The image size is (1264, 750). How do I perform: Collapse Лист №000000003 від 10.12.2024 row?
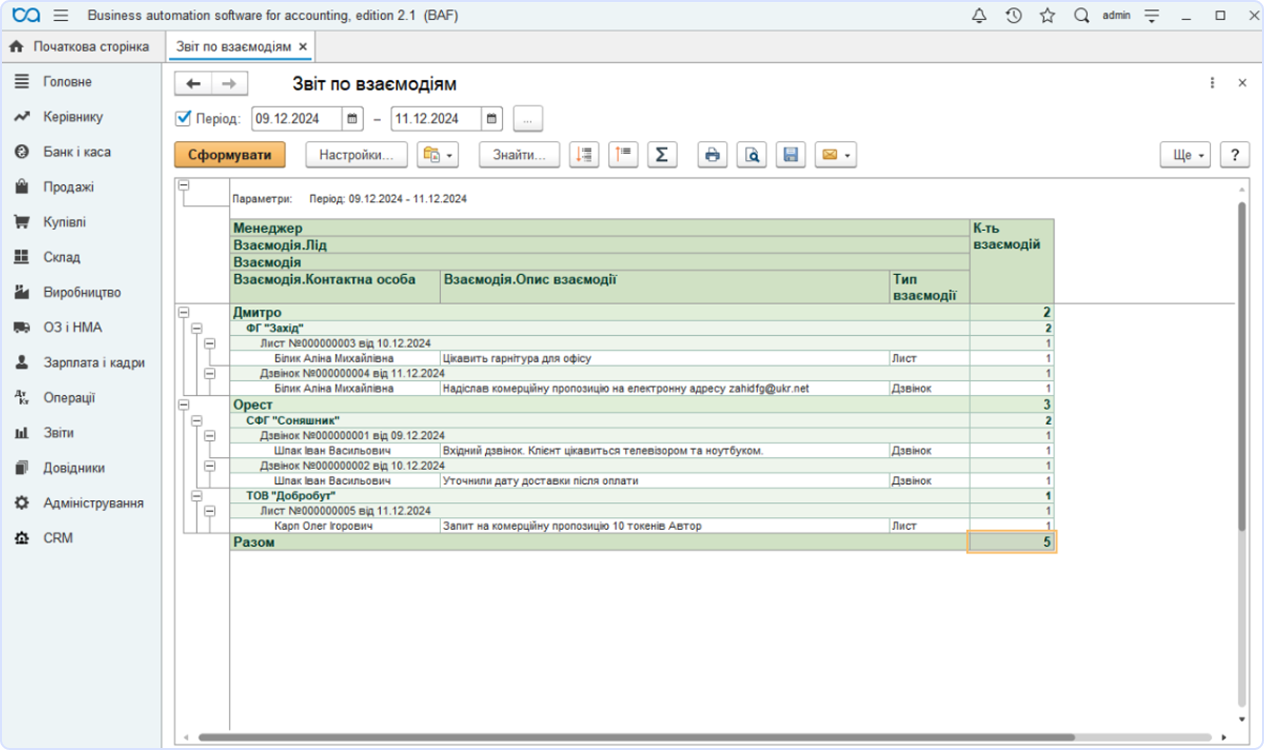point(209,343)
